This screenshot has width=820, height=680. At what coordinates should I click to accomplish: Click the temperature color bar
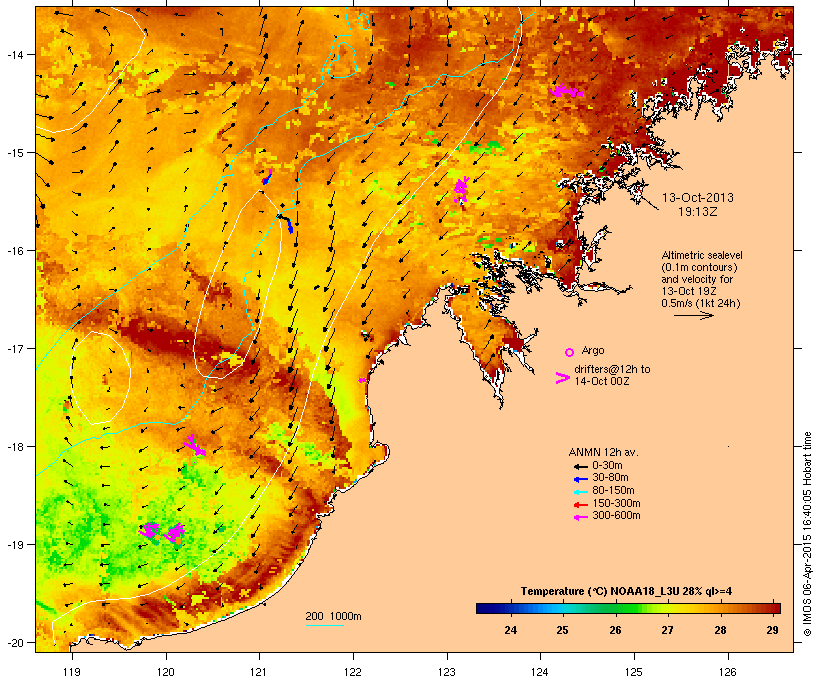pyautogui.click(x=628, y=608)
